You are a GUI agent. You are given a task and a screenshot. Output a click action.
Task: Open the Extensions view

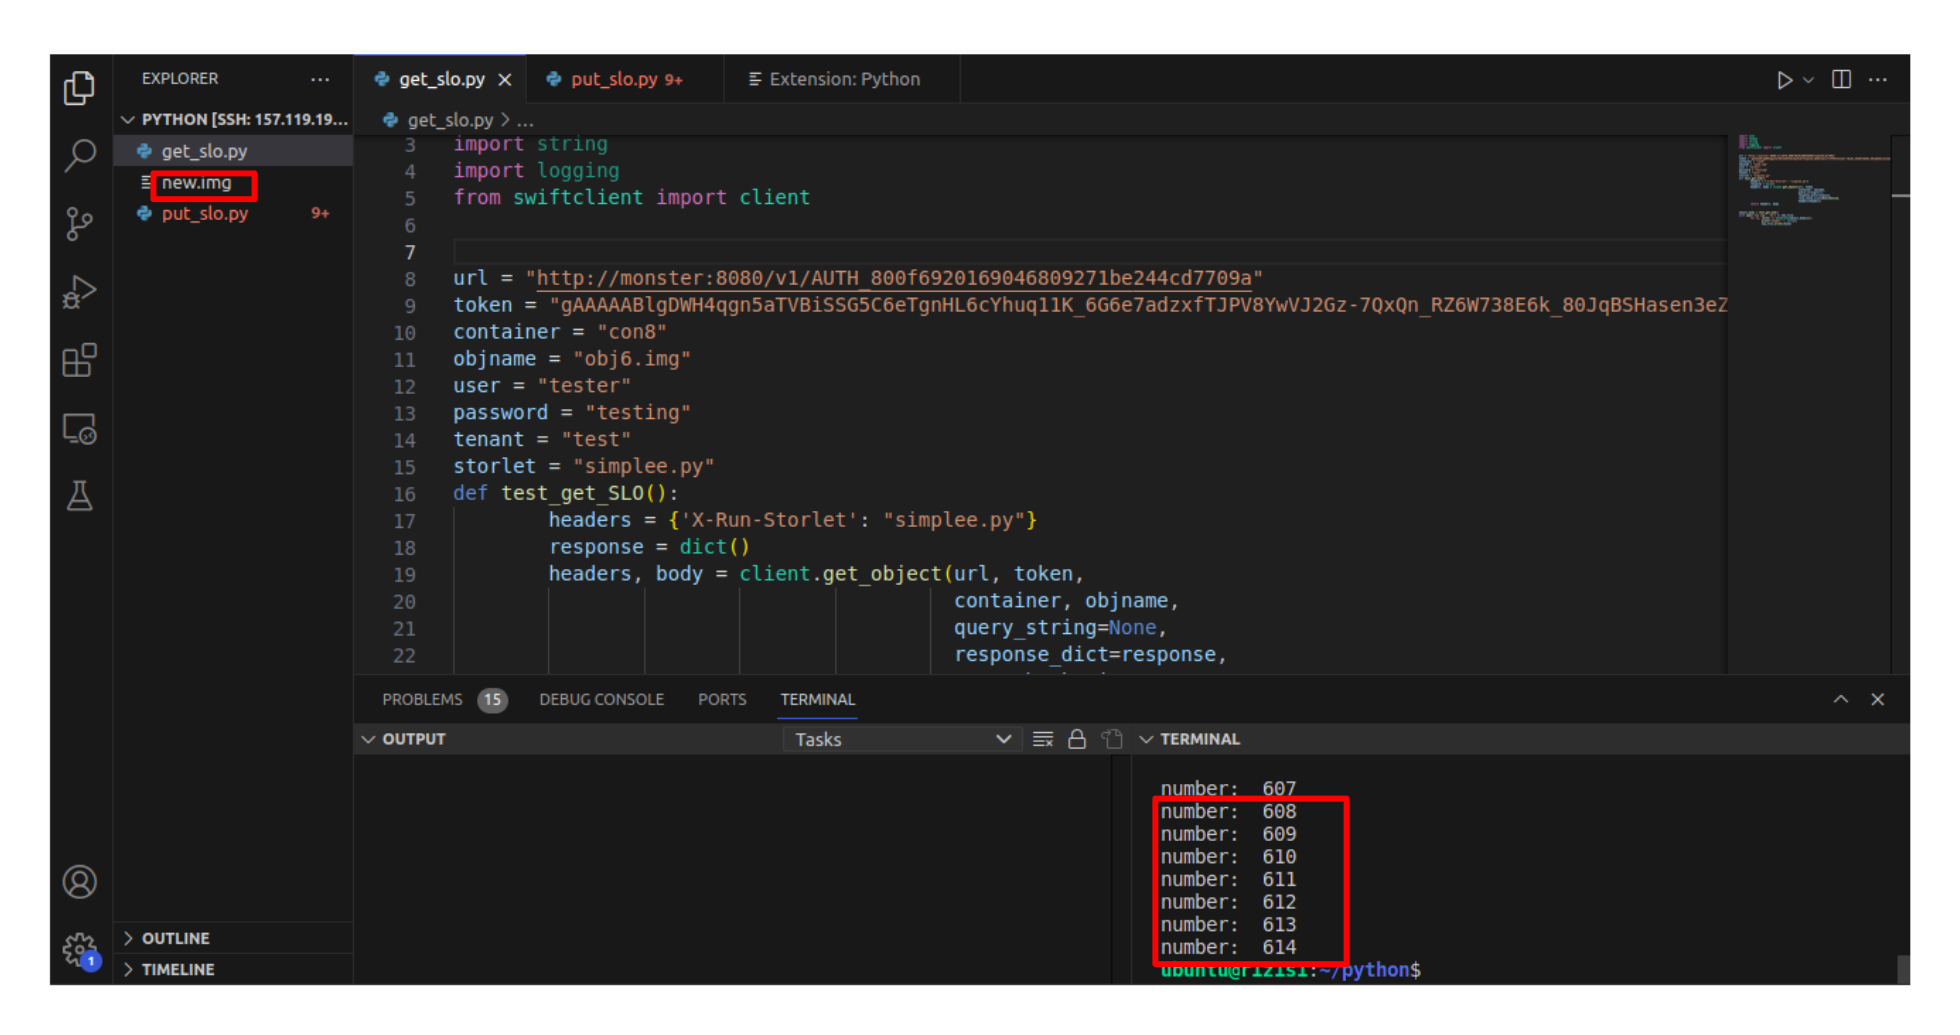pyautogui.click(x=79, y=360)
